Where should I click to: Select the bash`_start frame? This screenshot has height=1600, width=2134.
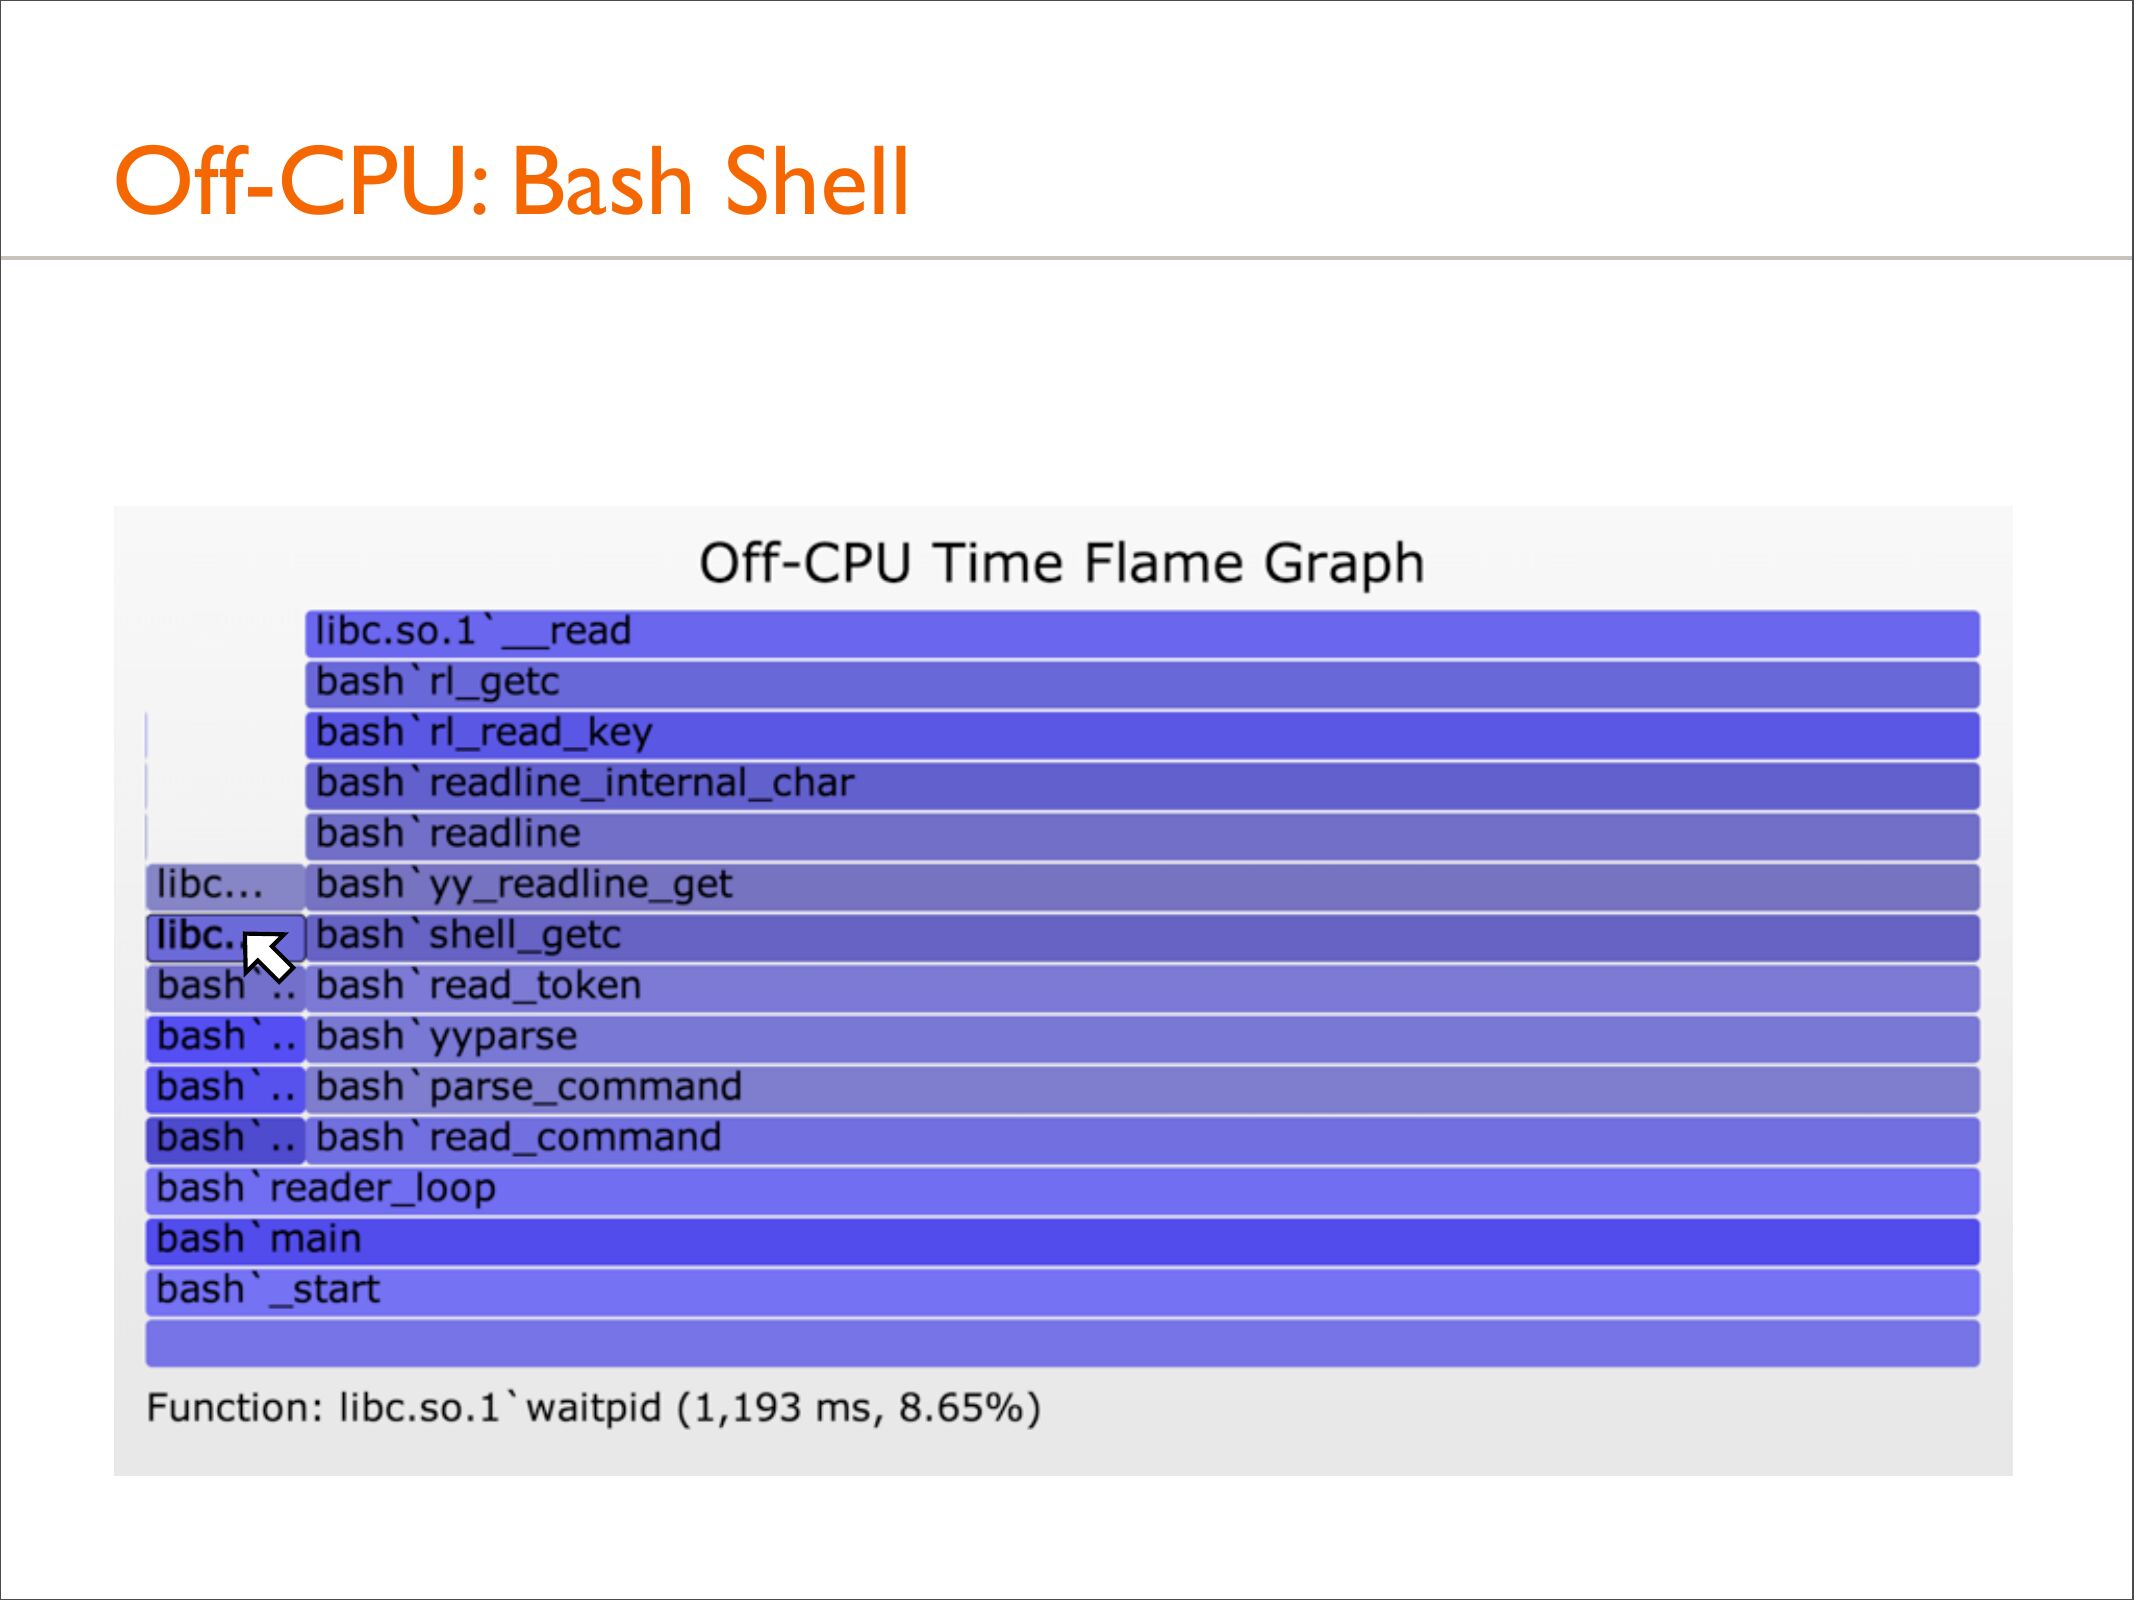[1062, 1292]
